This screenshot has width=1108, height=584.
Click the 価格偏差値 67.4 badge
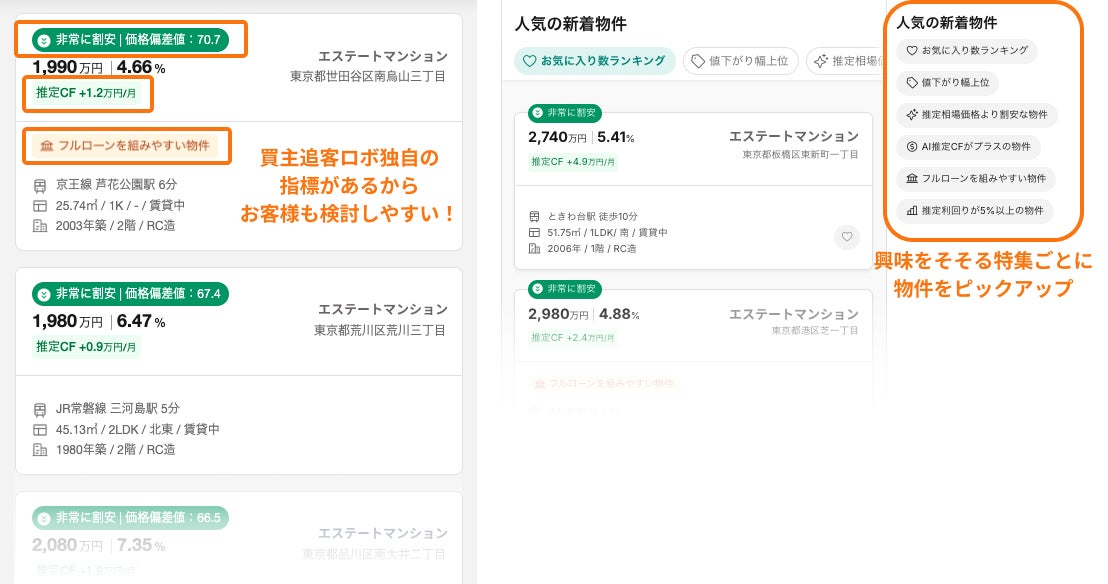[131, 294]
